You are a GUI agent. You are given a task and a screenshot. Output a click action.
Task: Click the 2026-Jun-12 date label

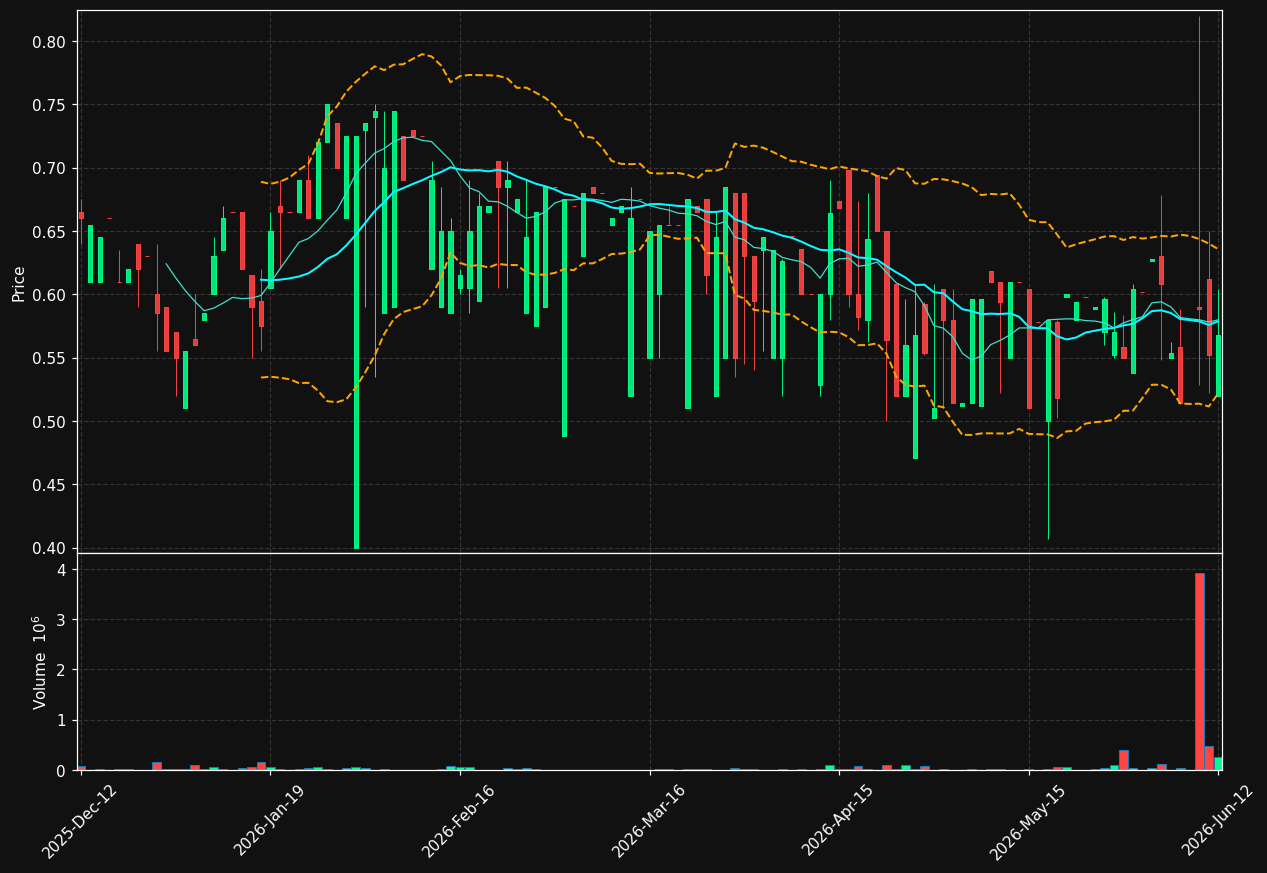(1219, 820)
